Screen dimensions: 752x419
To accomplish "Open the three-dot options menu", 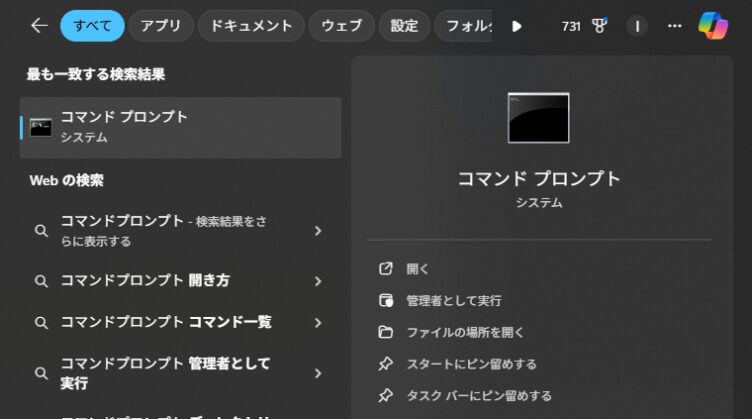I will pos(675,26).
